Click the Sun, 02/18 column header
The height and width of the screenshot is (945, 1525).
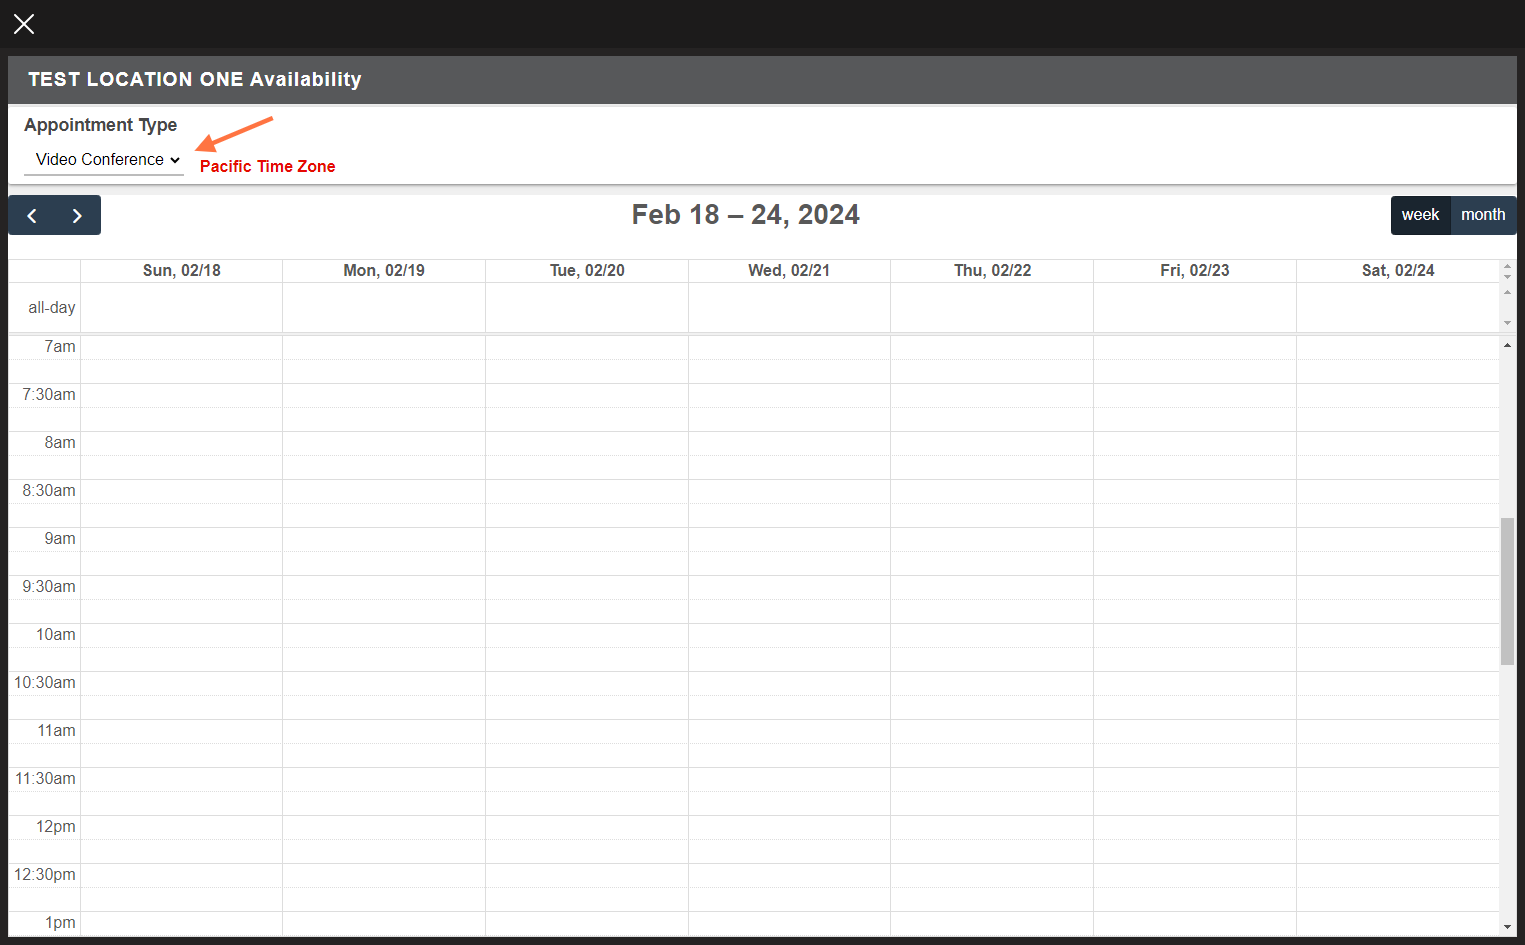182,270
